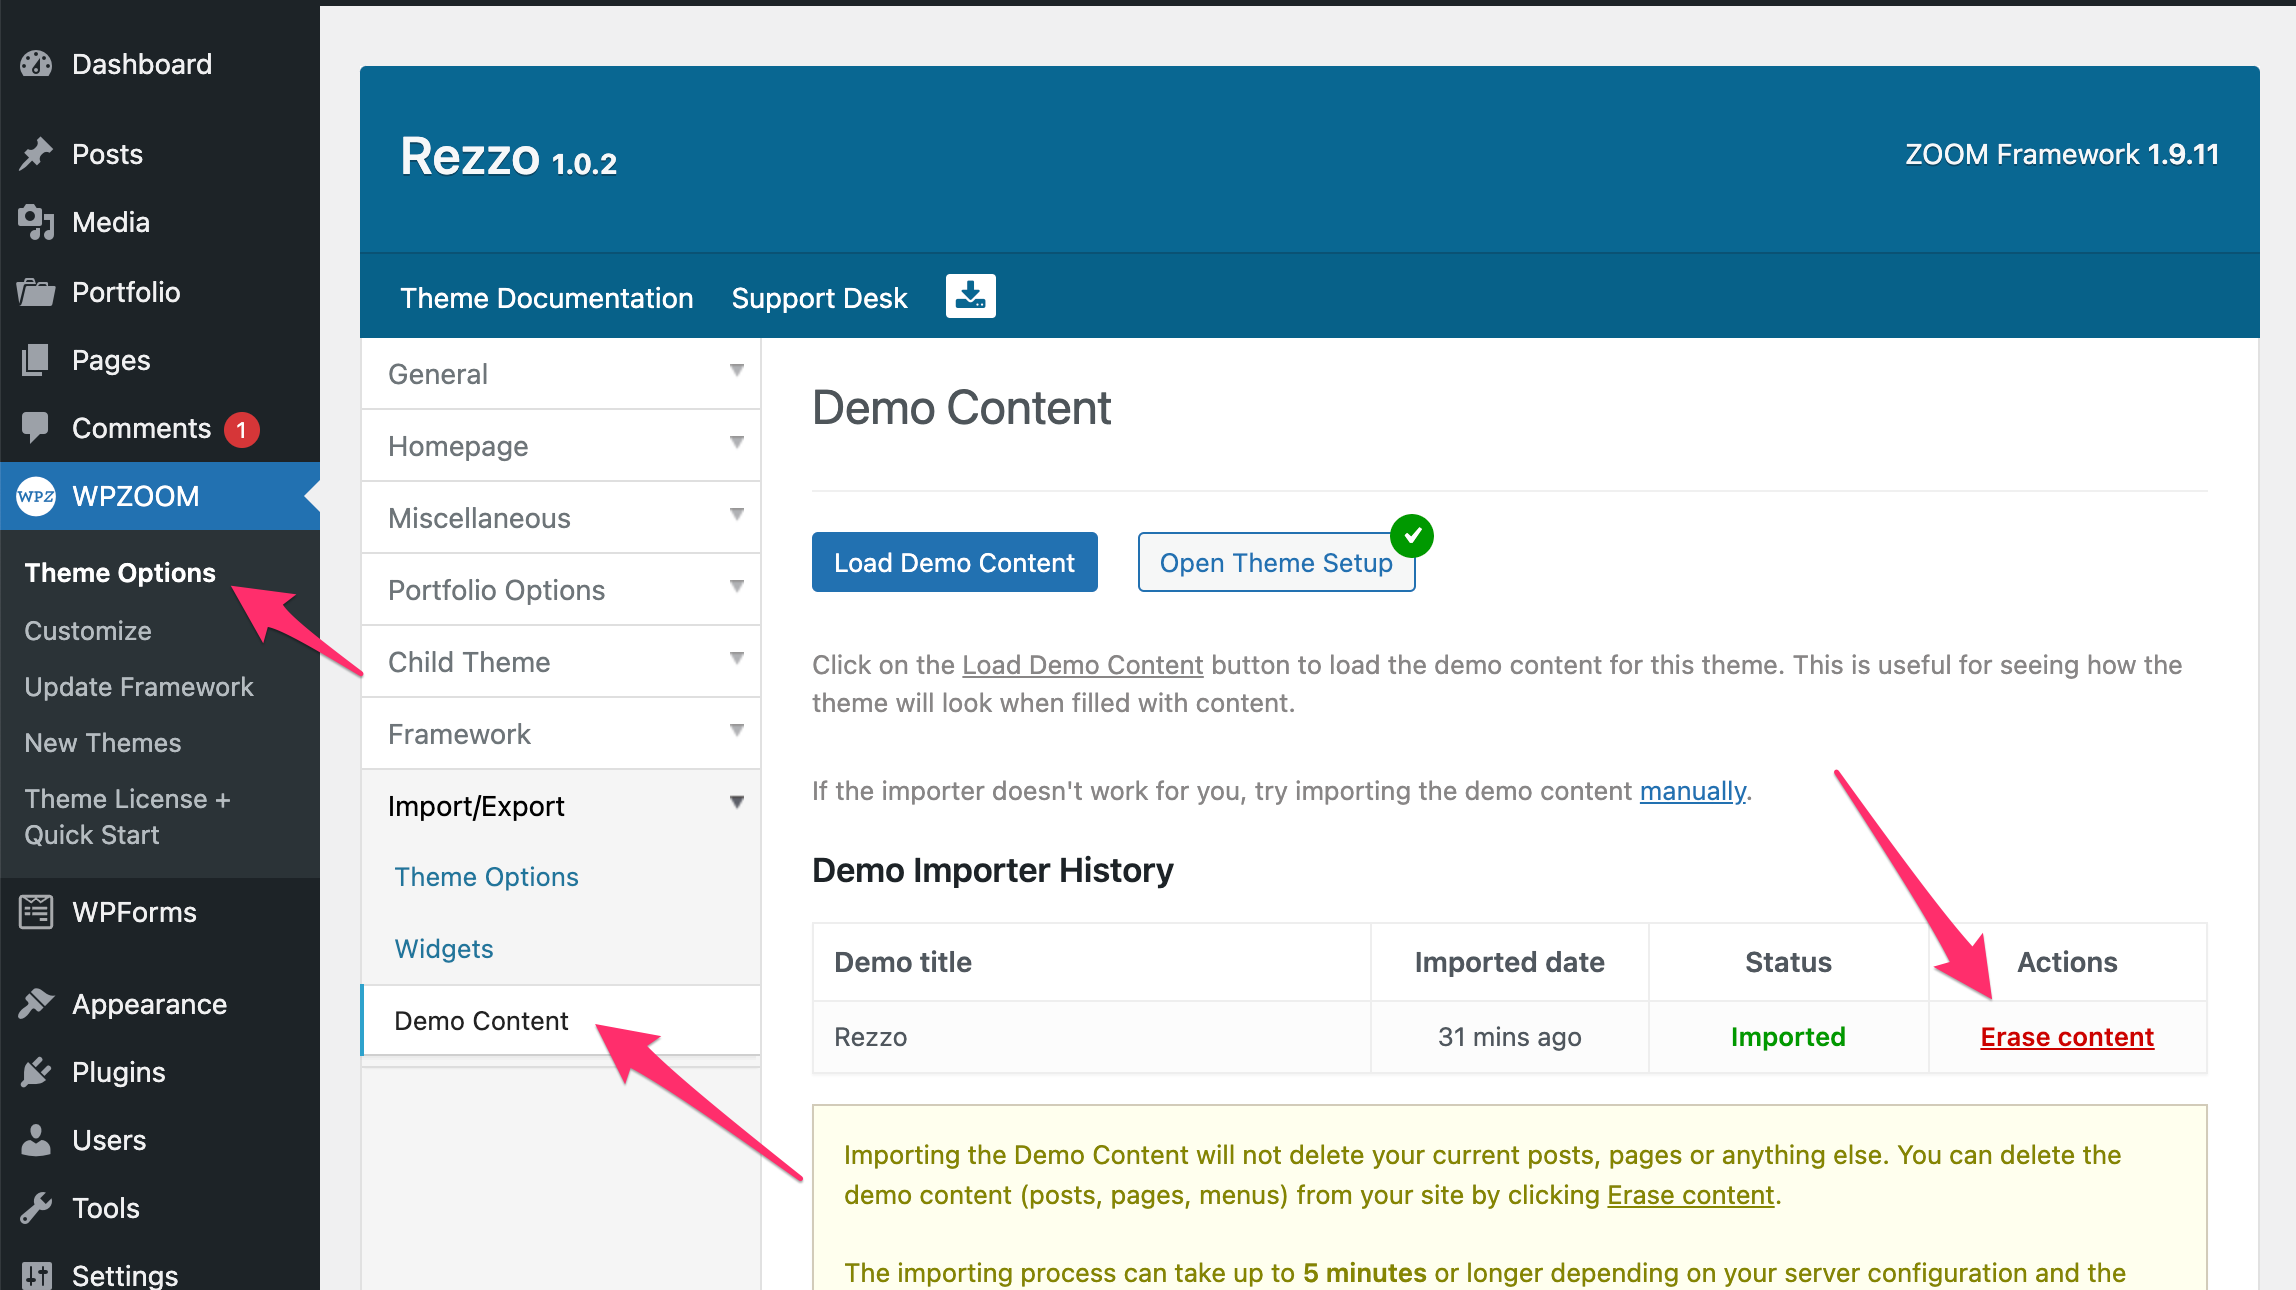Click Load Demo Content link in description
This screenshot has height=1290, width=2296.
(x=1082, y=665)
